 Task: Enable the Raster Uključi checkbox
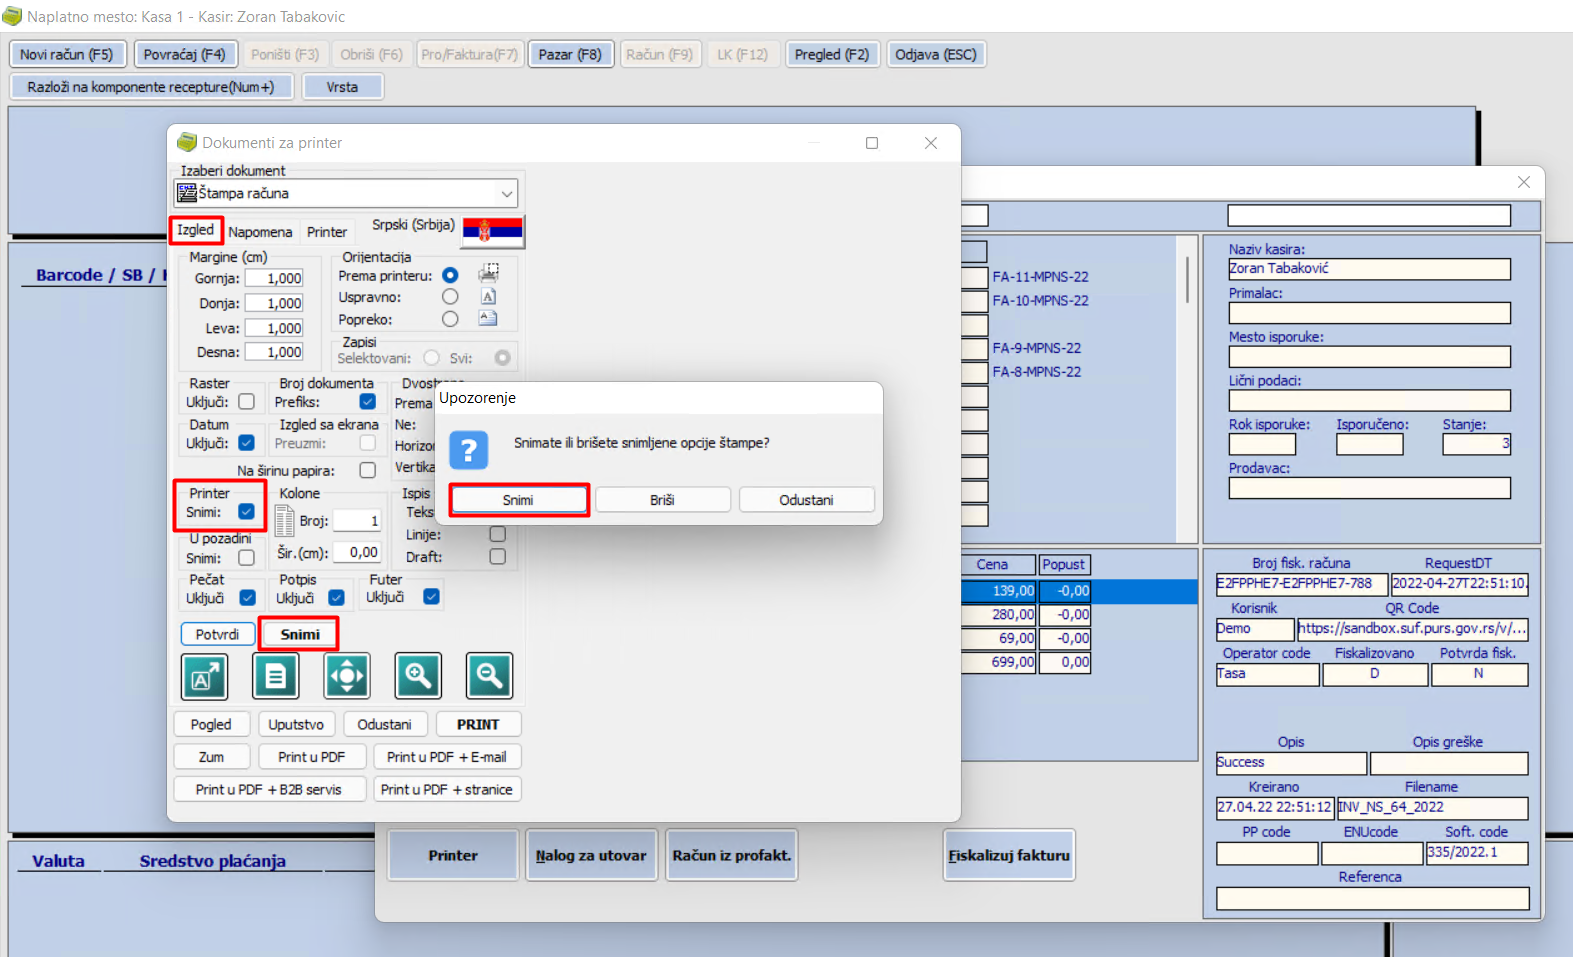click(x=247, y=402)
